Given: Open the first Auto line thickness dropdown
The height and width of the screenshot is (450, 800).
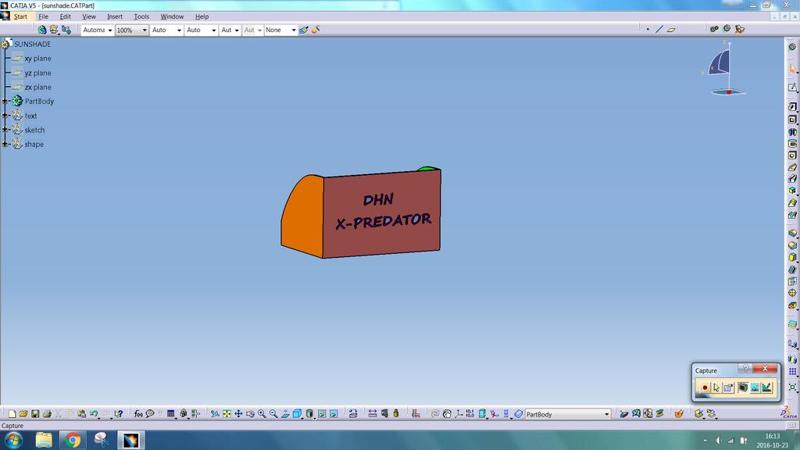Looking at the screenshot, I should click(179, 30).
